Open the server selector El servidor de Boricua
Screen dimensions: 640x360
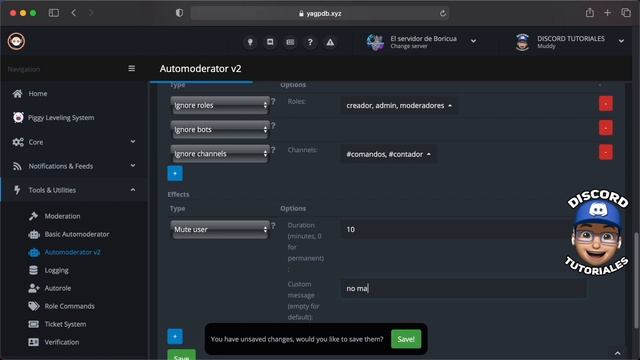tap(421, 42)
